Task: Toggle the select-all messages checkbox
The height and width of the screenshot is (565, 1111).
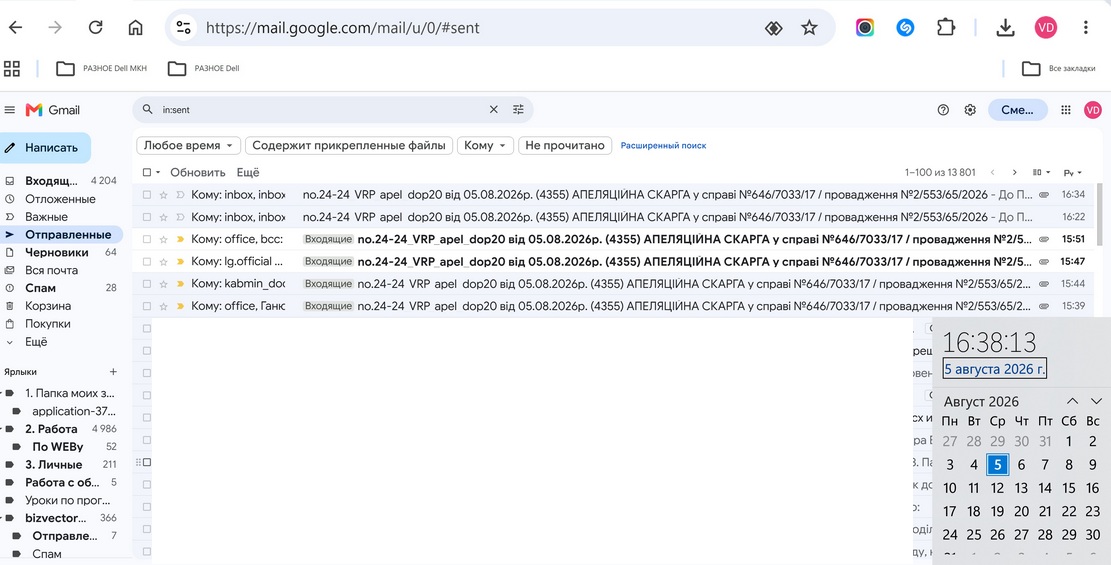Action: (x=147, y=172)
